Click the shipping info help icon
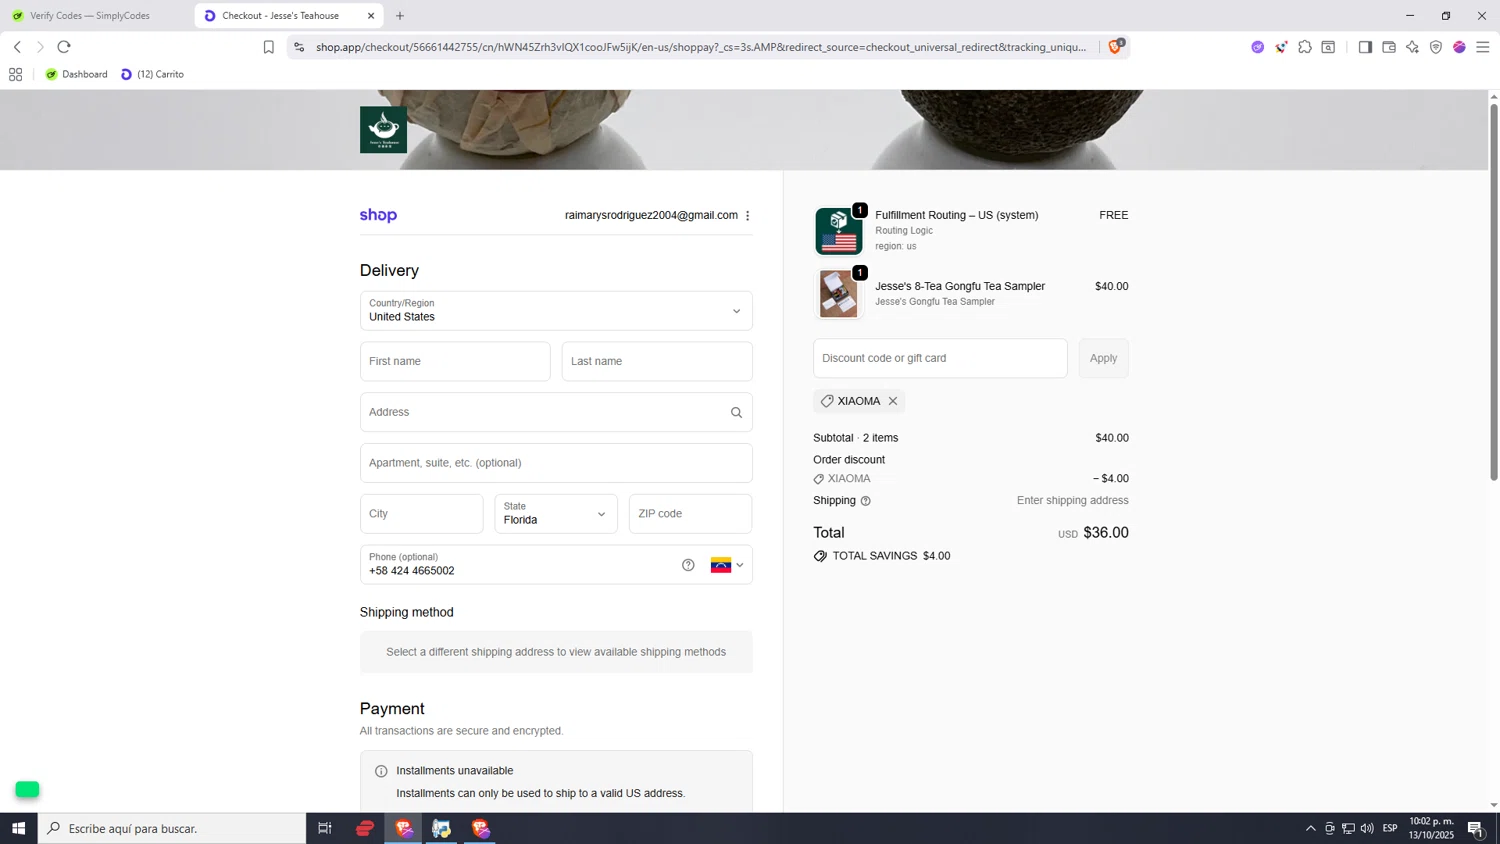 click(x=866, y=501)
